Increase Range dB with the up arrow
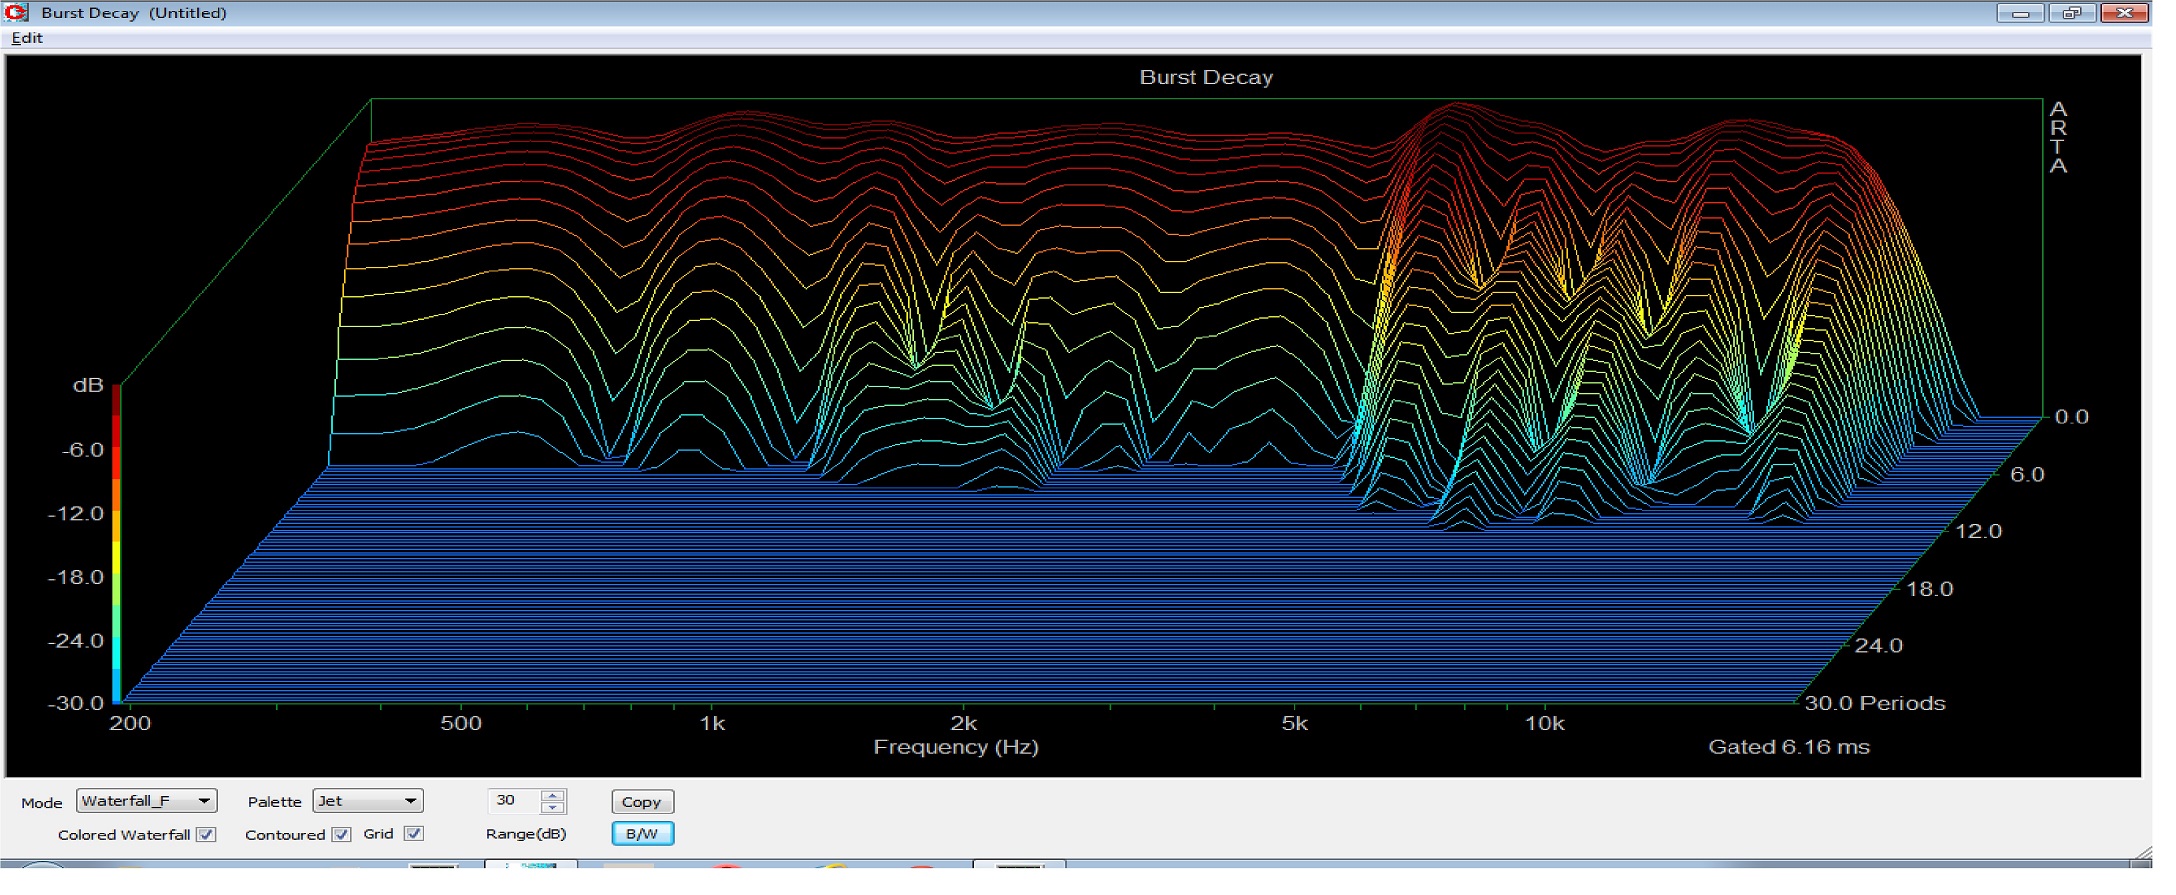The width and height of the screenshot is (2176, 895). coord(553,795)
